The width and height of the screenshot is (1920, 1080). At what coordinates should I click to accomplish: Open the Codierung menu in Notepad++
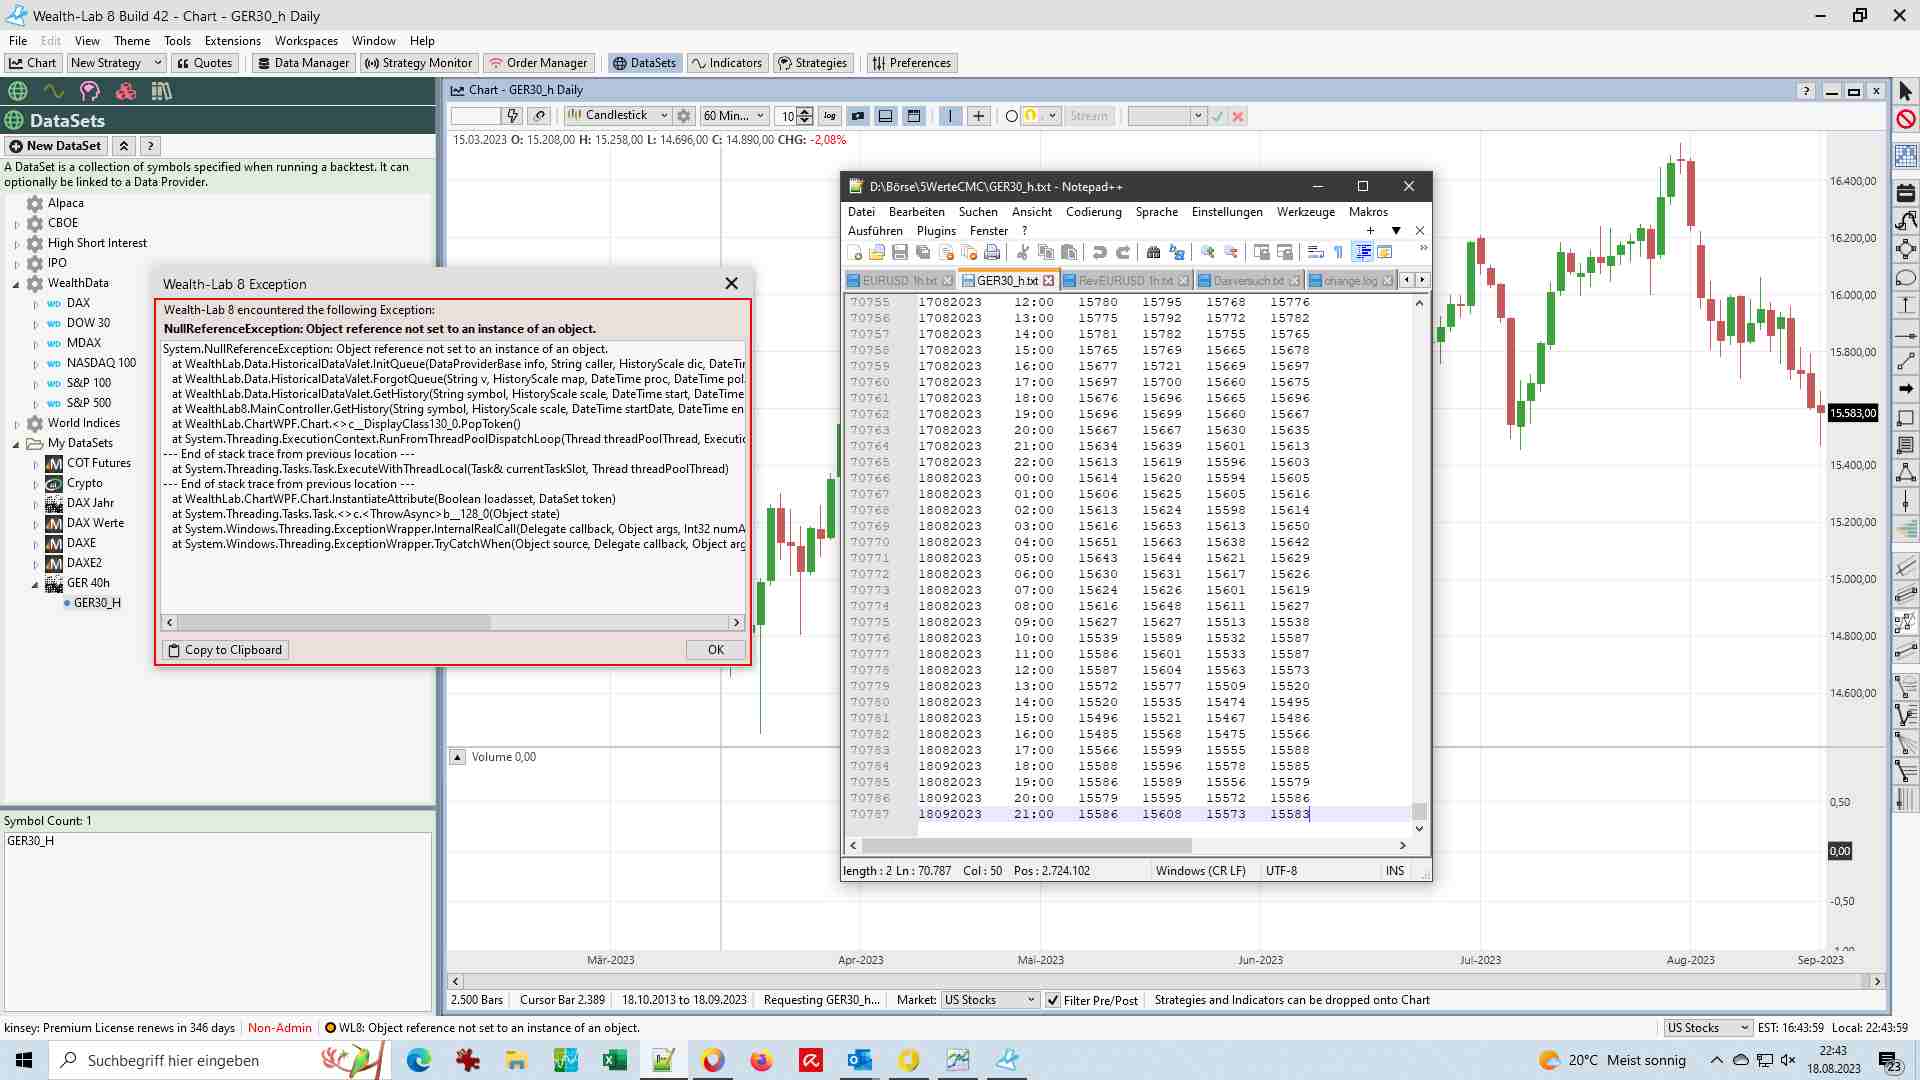tap(1093, 212)
